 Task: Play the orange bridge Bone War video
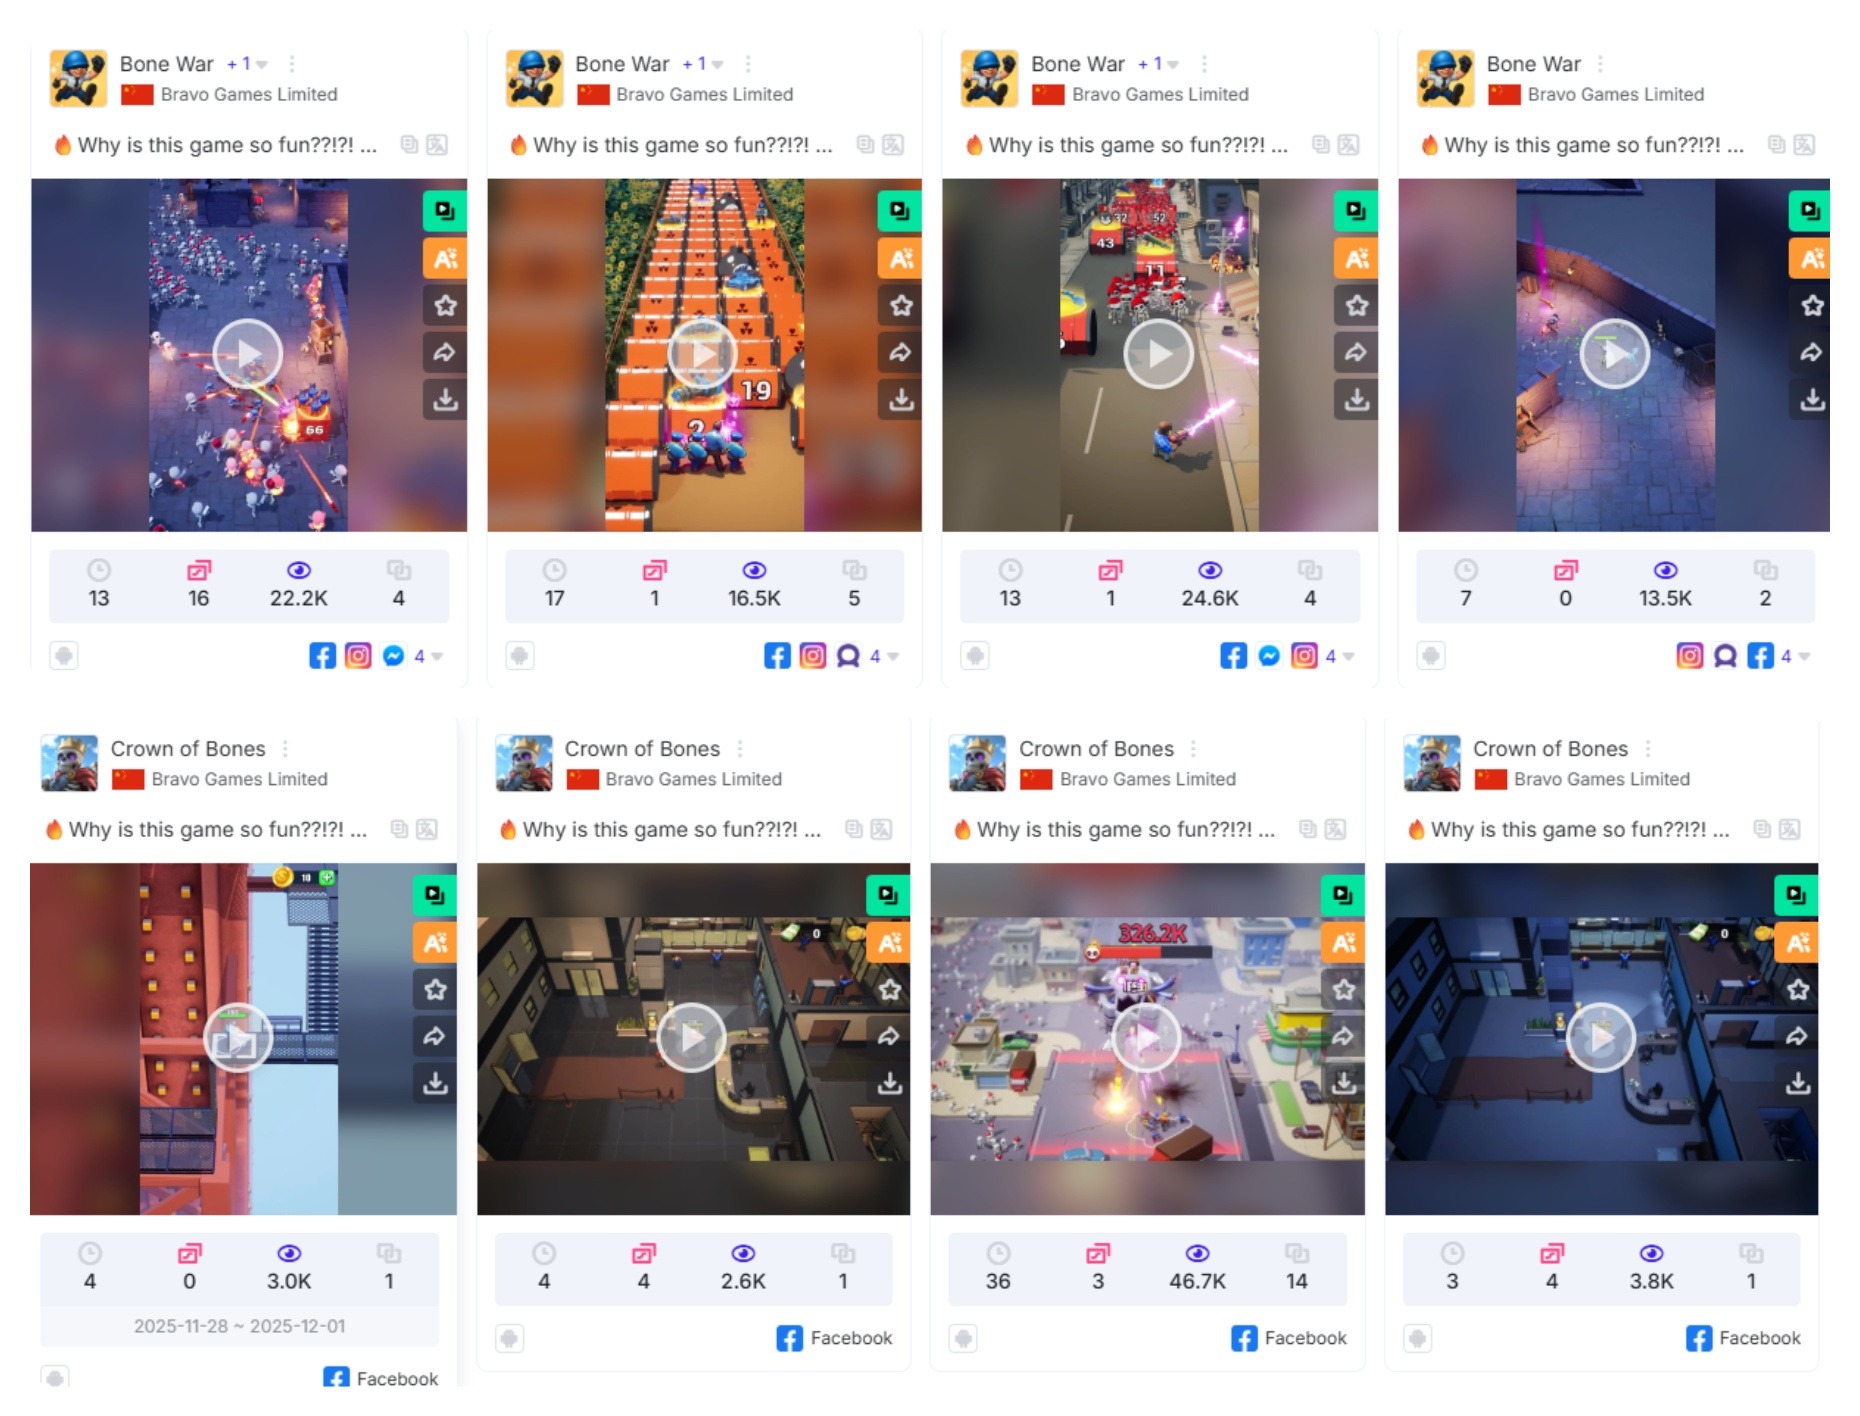pyautogui.click(x=703, y=354)
